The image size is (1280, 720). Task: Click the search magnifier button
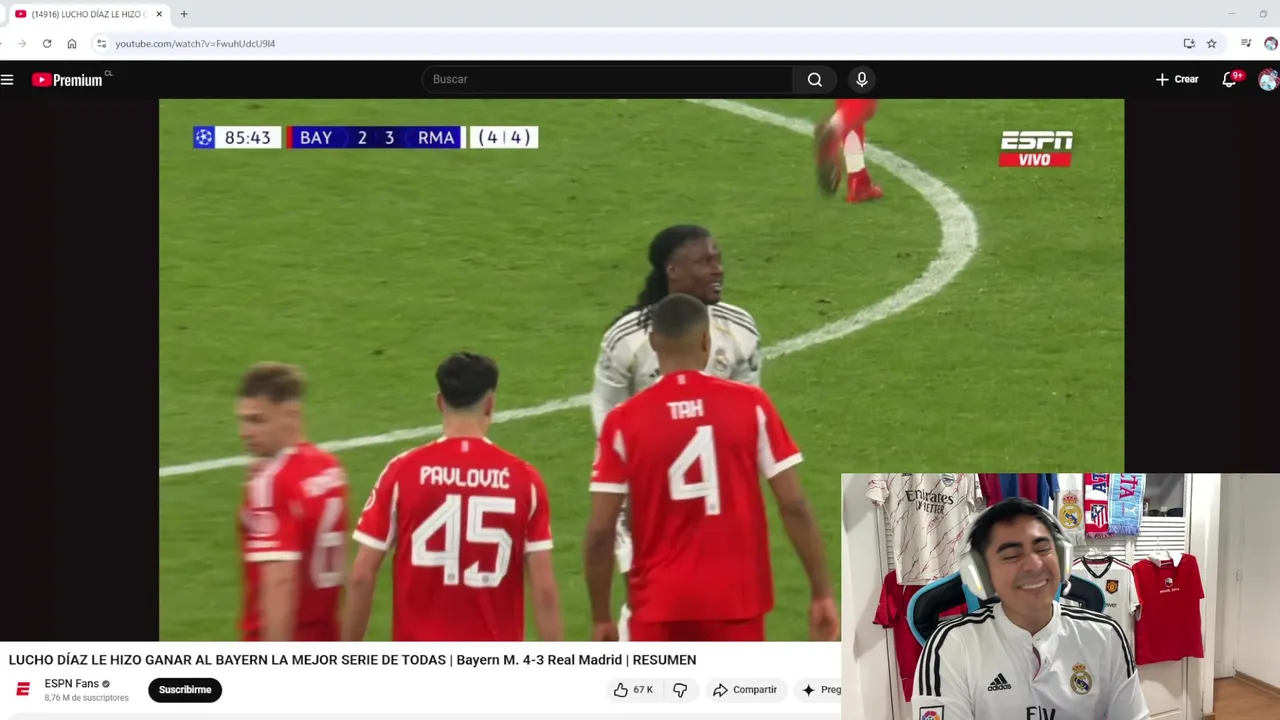(815, 79)
